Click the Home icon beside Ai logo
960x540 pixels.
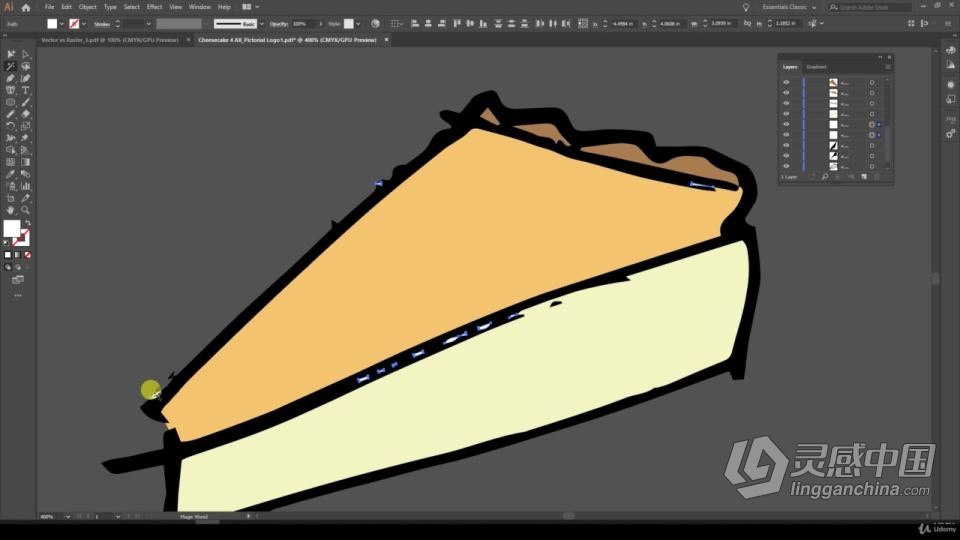pos(26,7)
